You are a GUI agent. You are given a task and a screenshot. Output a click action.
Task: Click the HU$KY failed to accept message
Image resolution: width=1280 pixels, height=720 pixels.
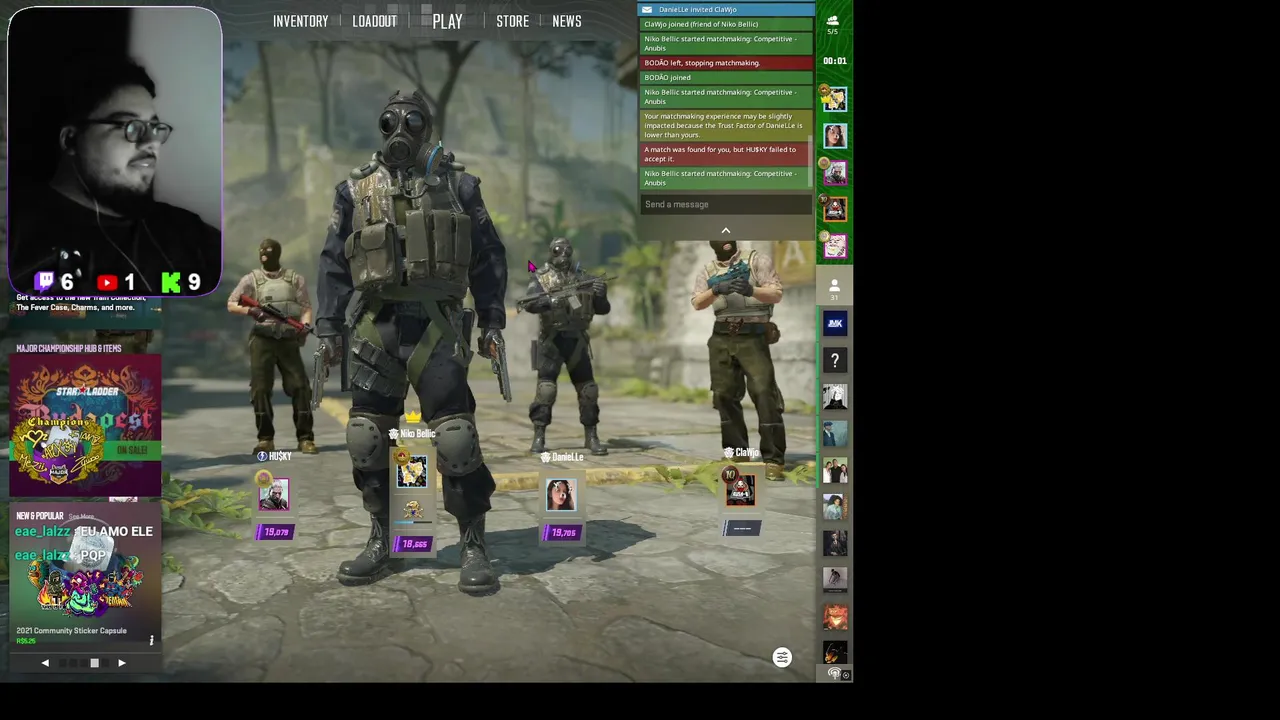click(x=726, y=154)
